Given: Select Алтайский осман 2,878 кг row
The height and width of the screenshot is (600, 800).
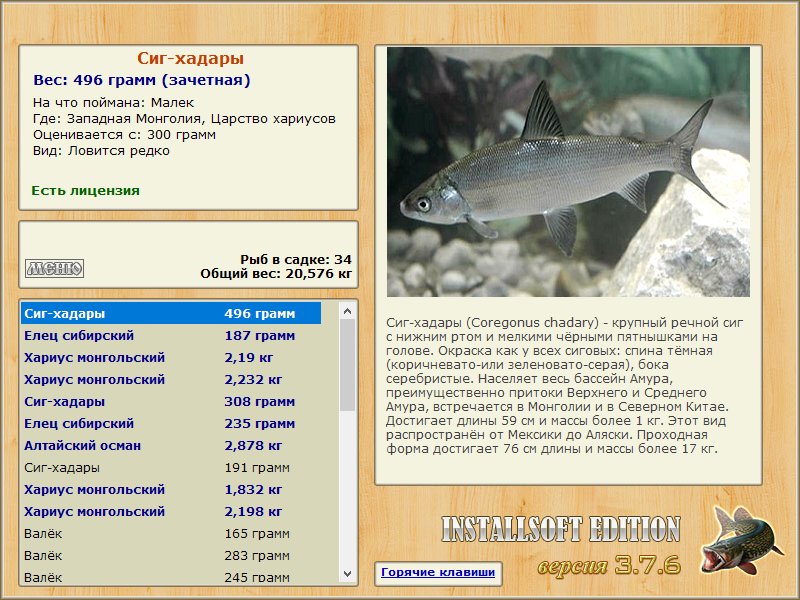Looking at the screenshot, I should click(171, 445).
